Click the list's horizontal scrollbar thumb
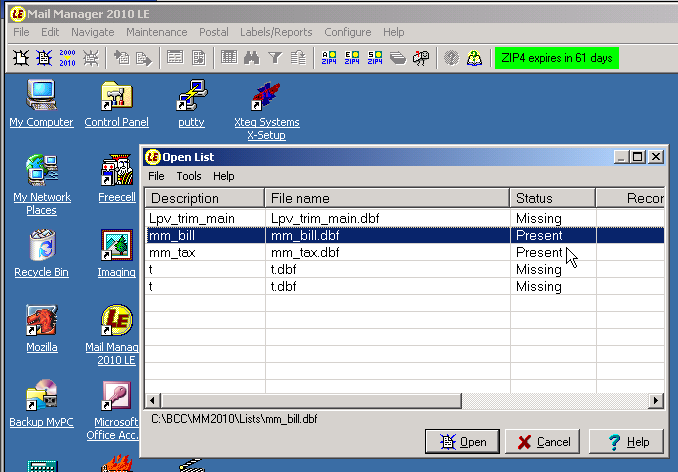Image resolution: width=678 pixels, height=472 pixels. tap(310, 401)
